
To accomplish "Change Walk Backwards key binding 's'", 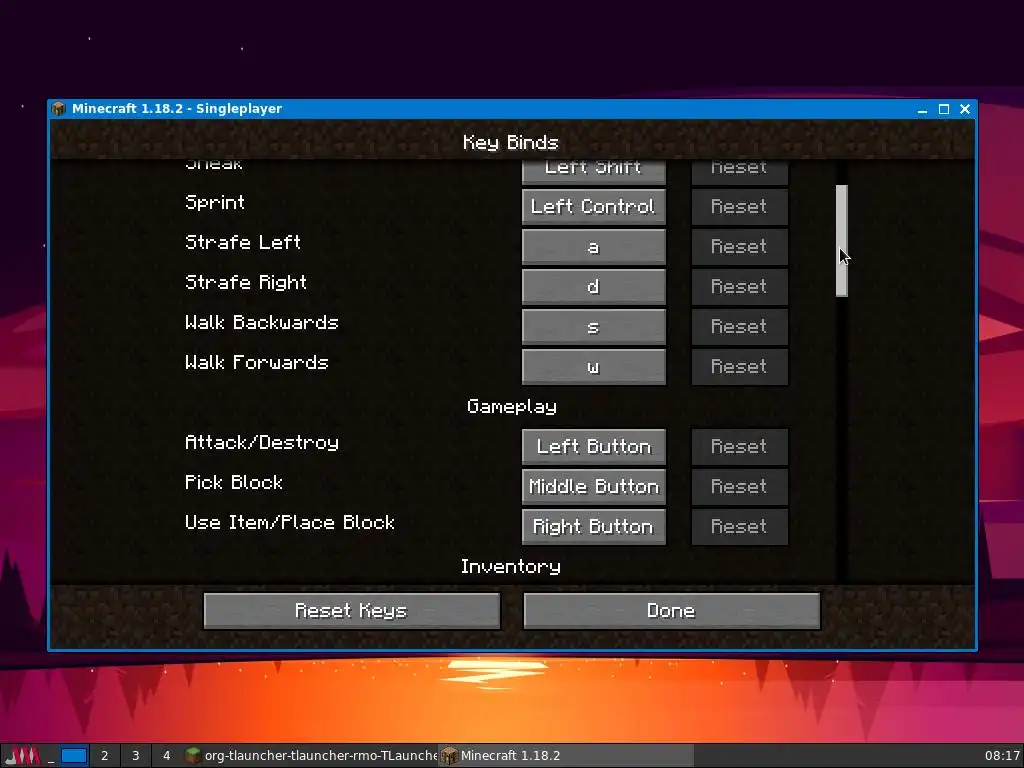I will pyautogui.click(x=594, y=327).
